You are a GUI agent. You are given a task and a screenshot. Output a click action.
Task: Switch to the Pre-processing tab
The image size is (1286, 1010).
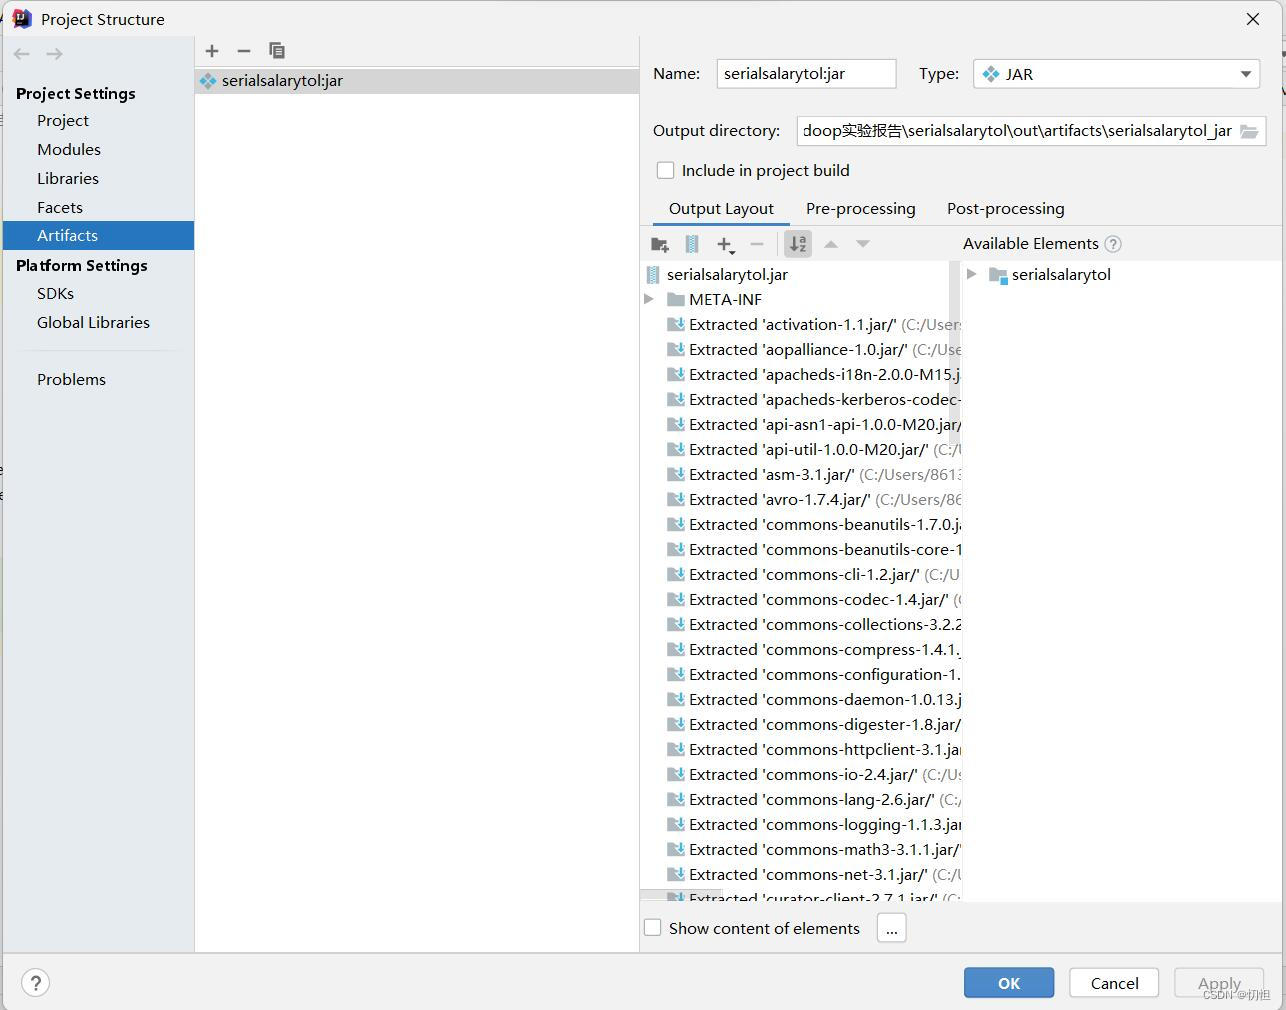pyautogui.click(x=861, y=209)
